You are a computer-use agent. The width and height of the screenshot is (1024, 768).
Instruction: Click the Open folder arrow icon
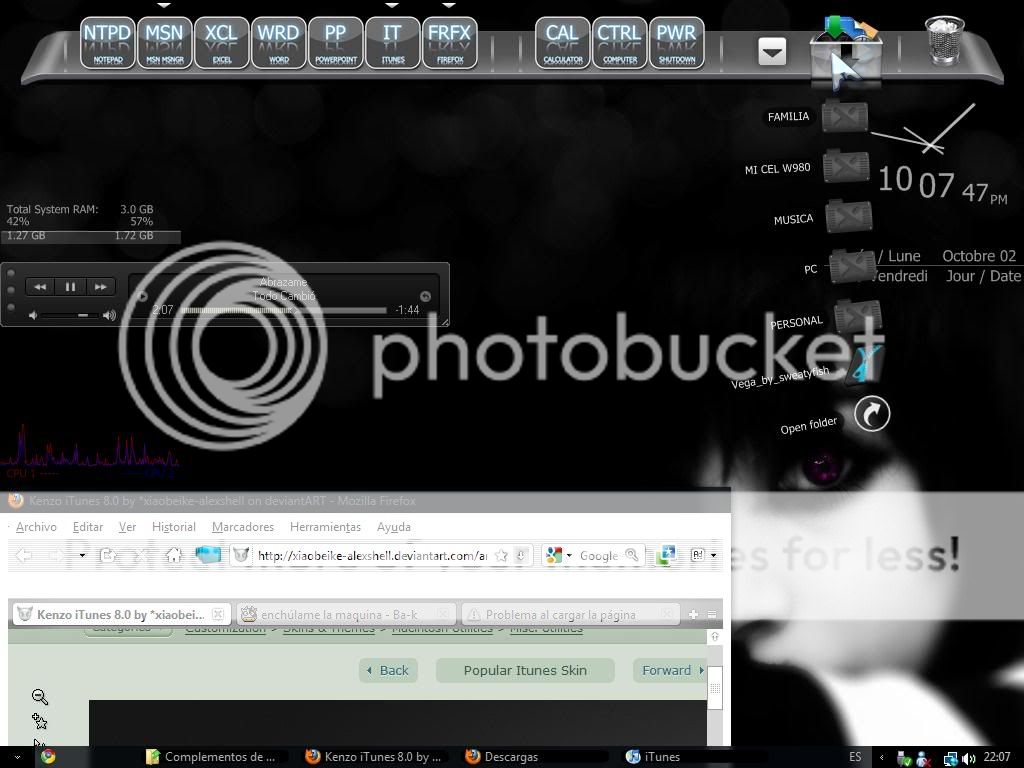click(872, 413)
